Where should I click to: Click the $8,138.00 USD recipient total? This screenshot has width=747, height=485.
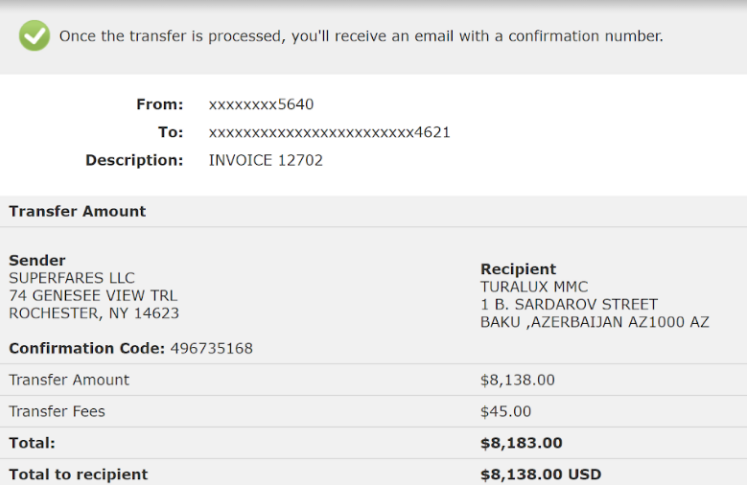(x=541, y=474)
